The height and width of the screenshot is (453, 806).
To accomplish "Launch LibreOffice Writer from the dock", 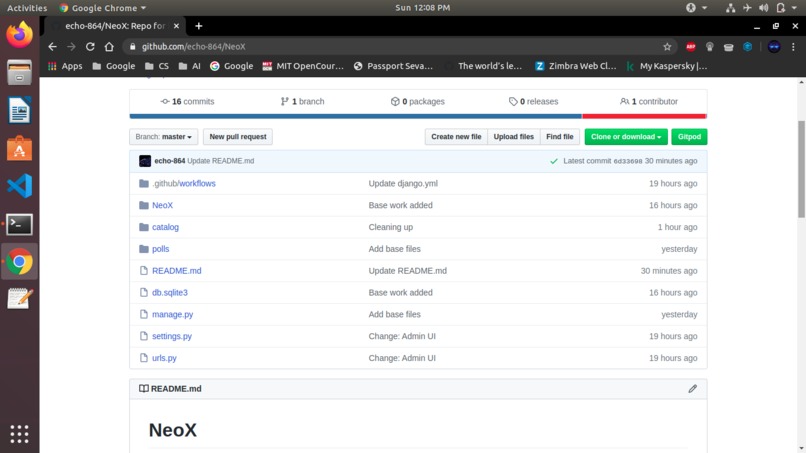I will tap(20, 110).
